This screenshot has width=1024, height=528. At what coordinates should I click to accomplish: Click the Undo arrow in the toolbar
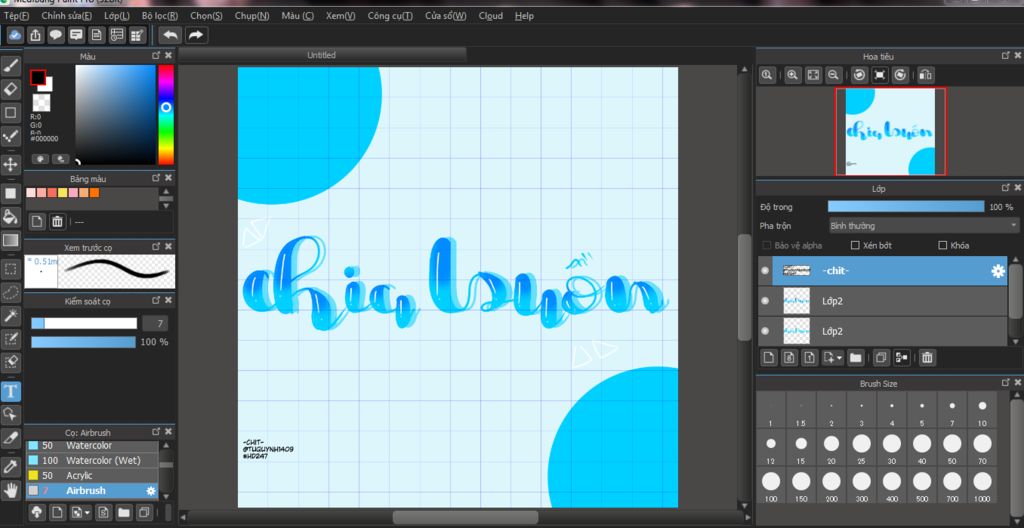pyautogui.click(x=170, y=35)
